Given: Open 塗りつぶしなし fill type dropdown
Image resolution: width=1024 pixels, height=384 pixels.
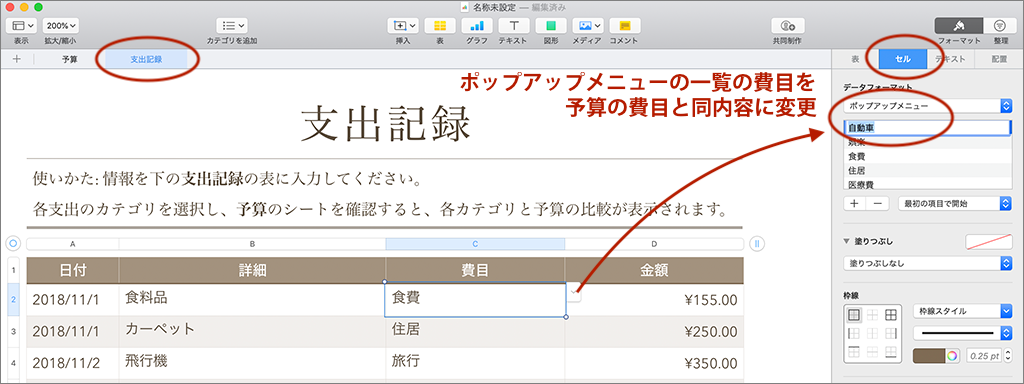Looking at the screenshot, I should (x=927, y=263).
